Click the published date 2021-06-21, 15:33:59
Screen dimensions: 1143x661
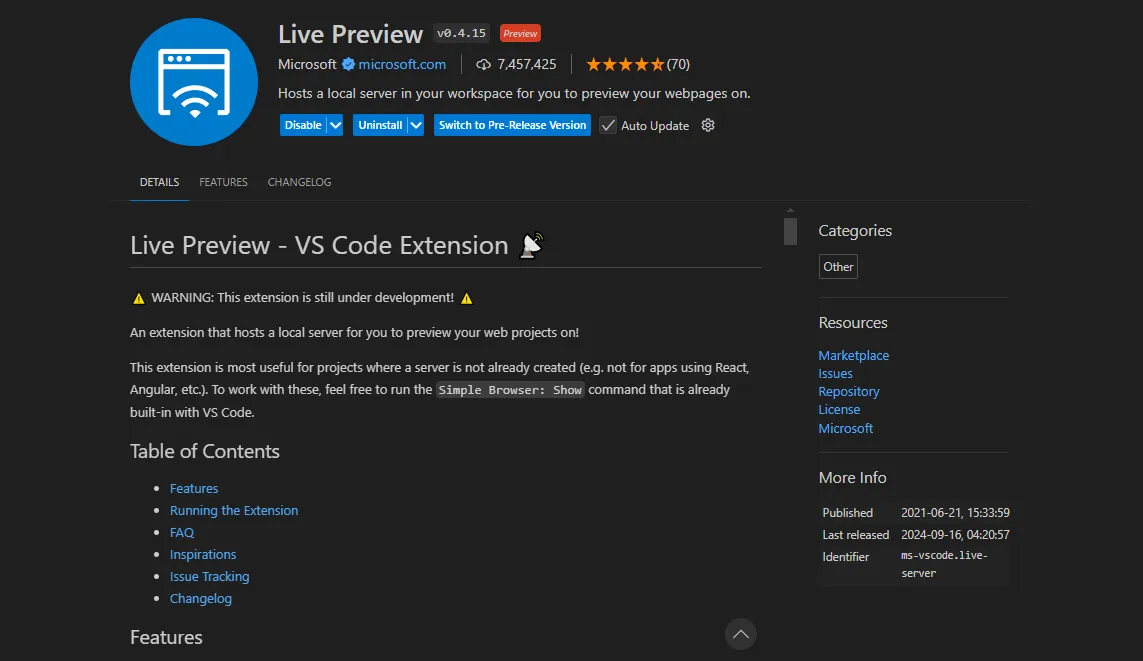(x=955, y=512)
